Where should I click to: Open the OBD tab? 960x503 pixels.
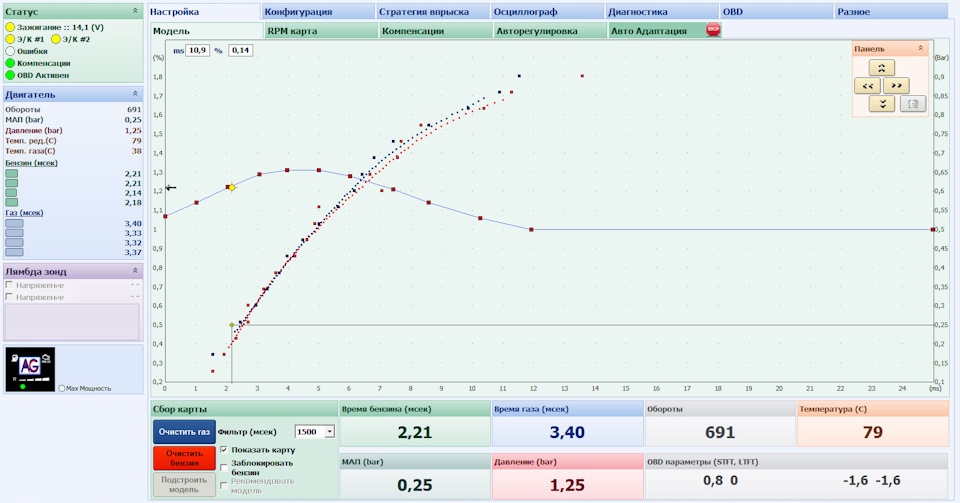click(x=776, y=12)
